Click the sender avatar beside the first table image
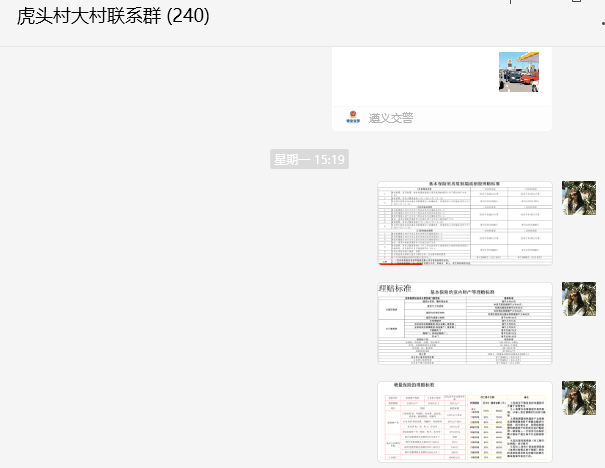 (578, 198)
